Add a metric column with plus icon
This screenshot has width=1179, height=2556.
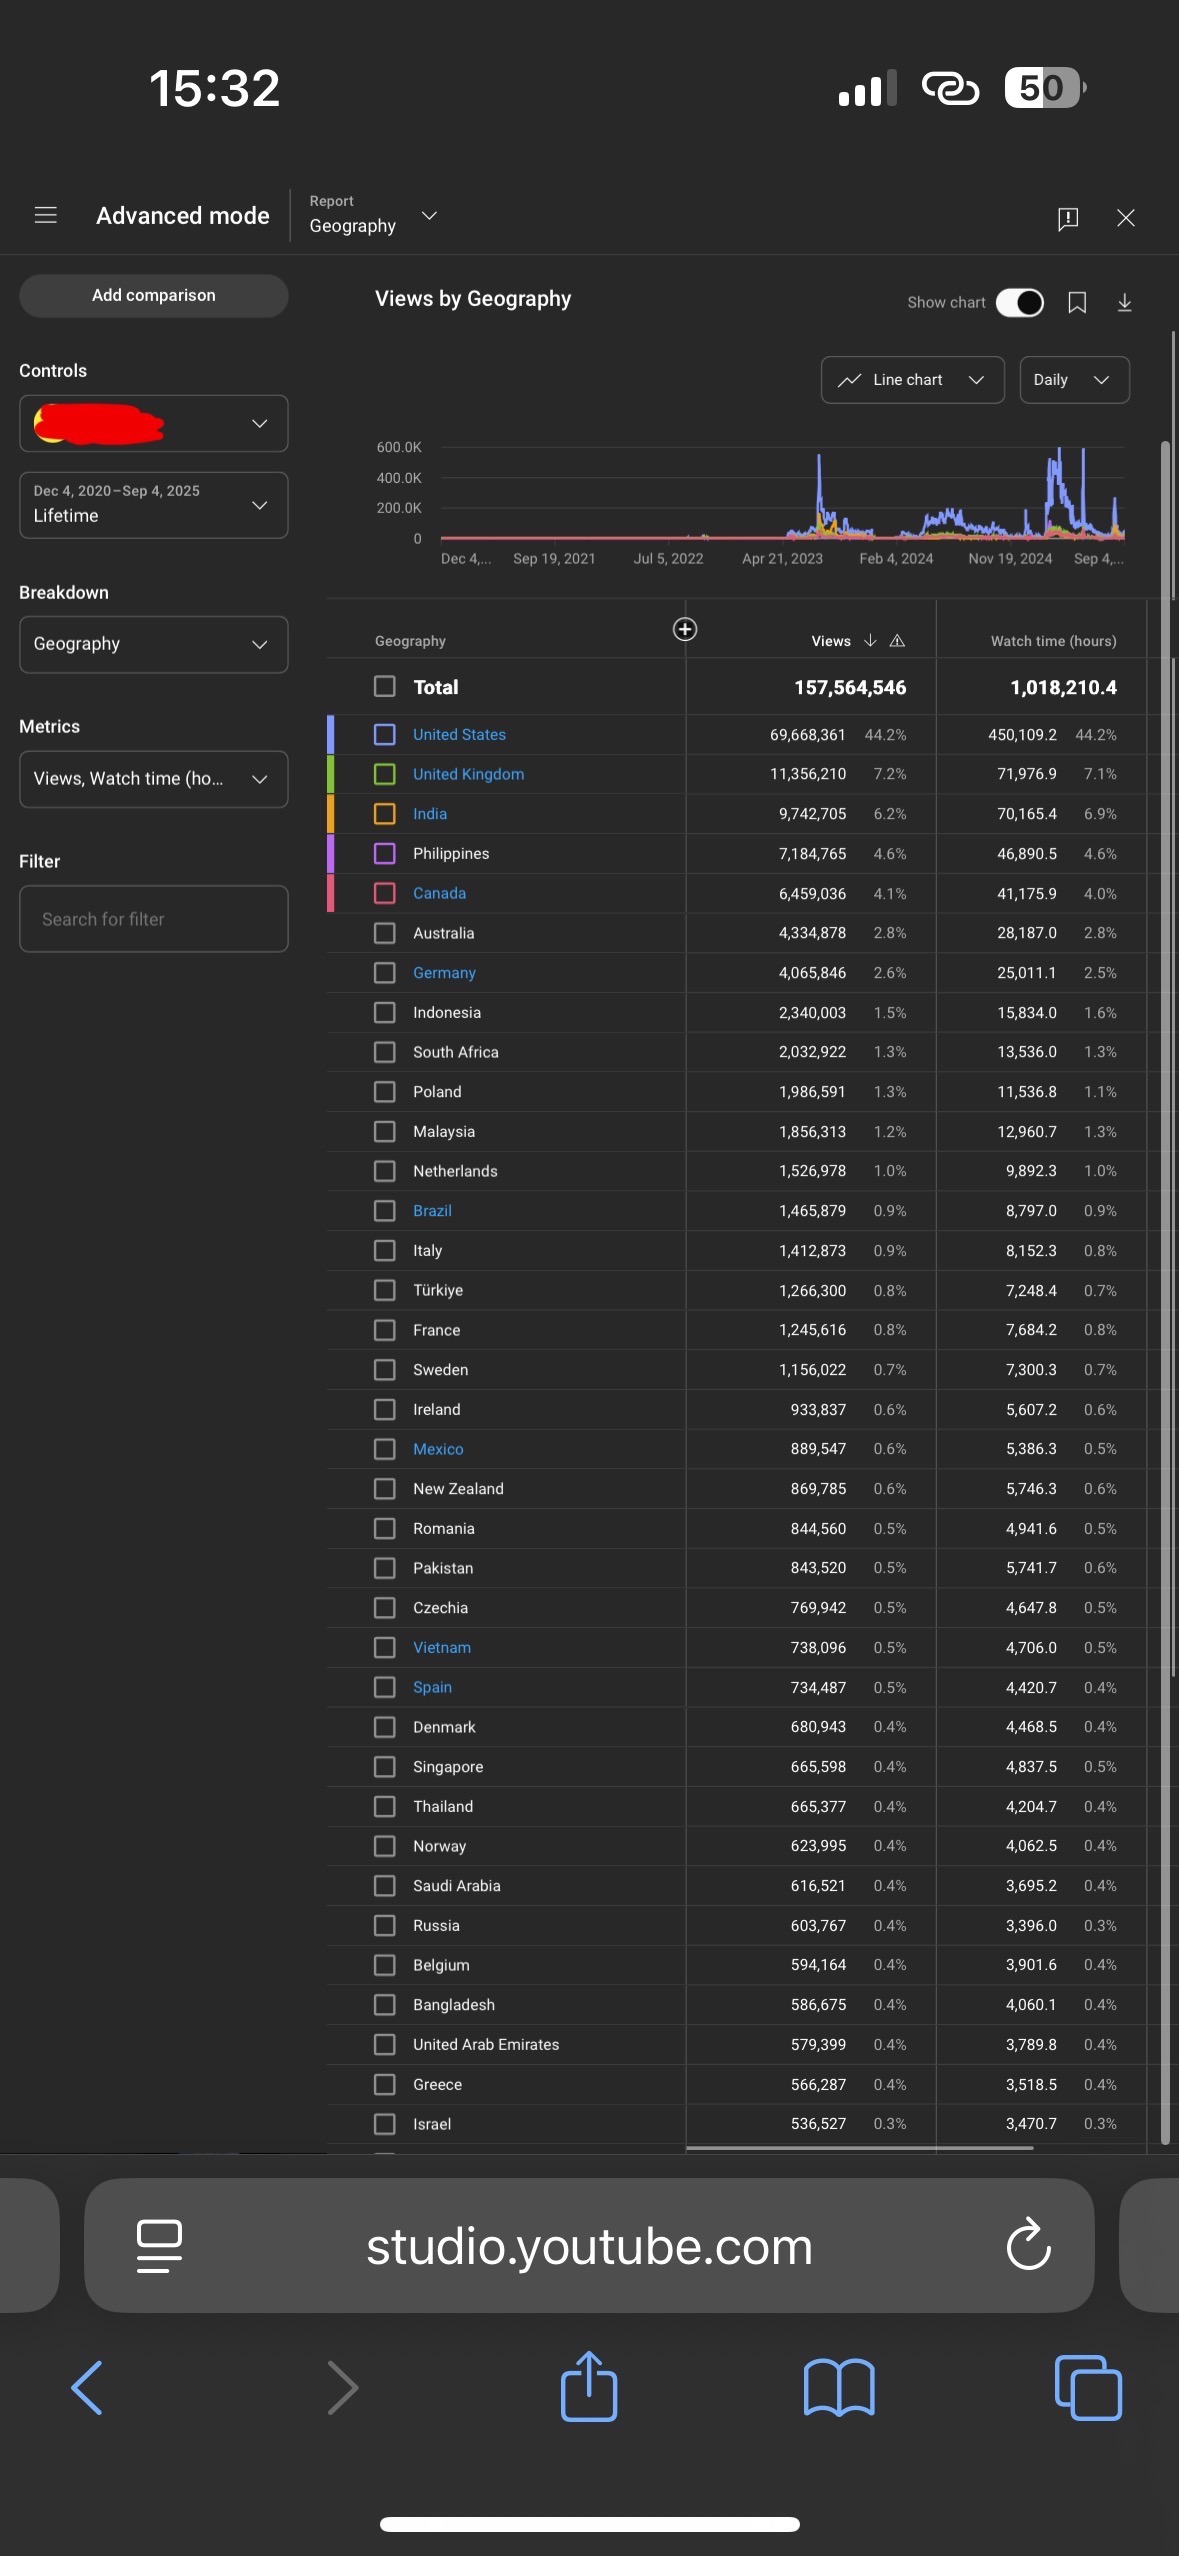click(x=685, y=629)
